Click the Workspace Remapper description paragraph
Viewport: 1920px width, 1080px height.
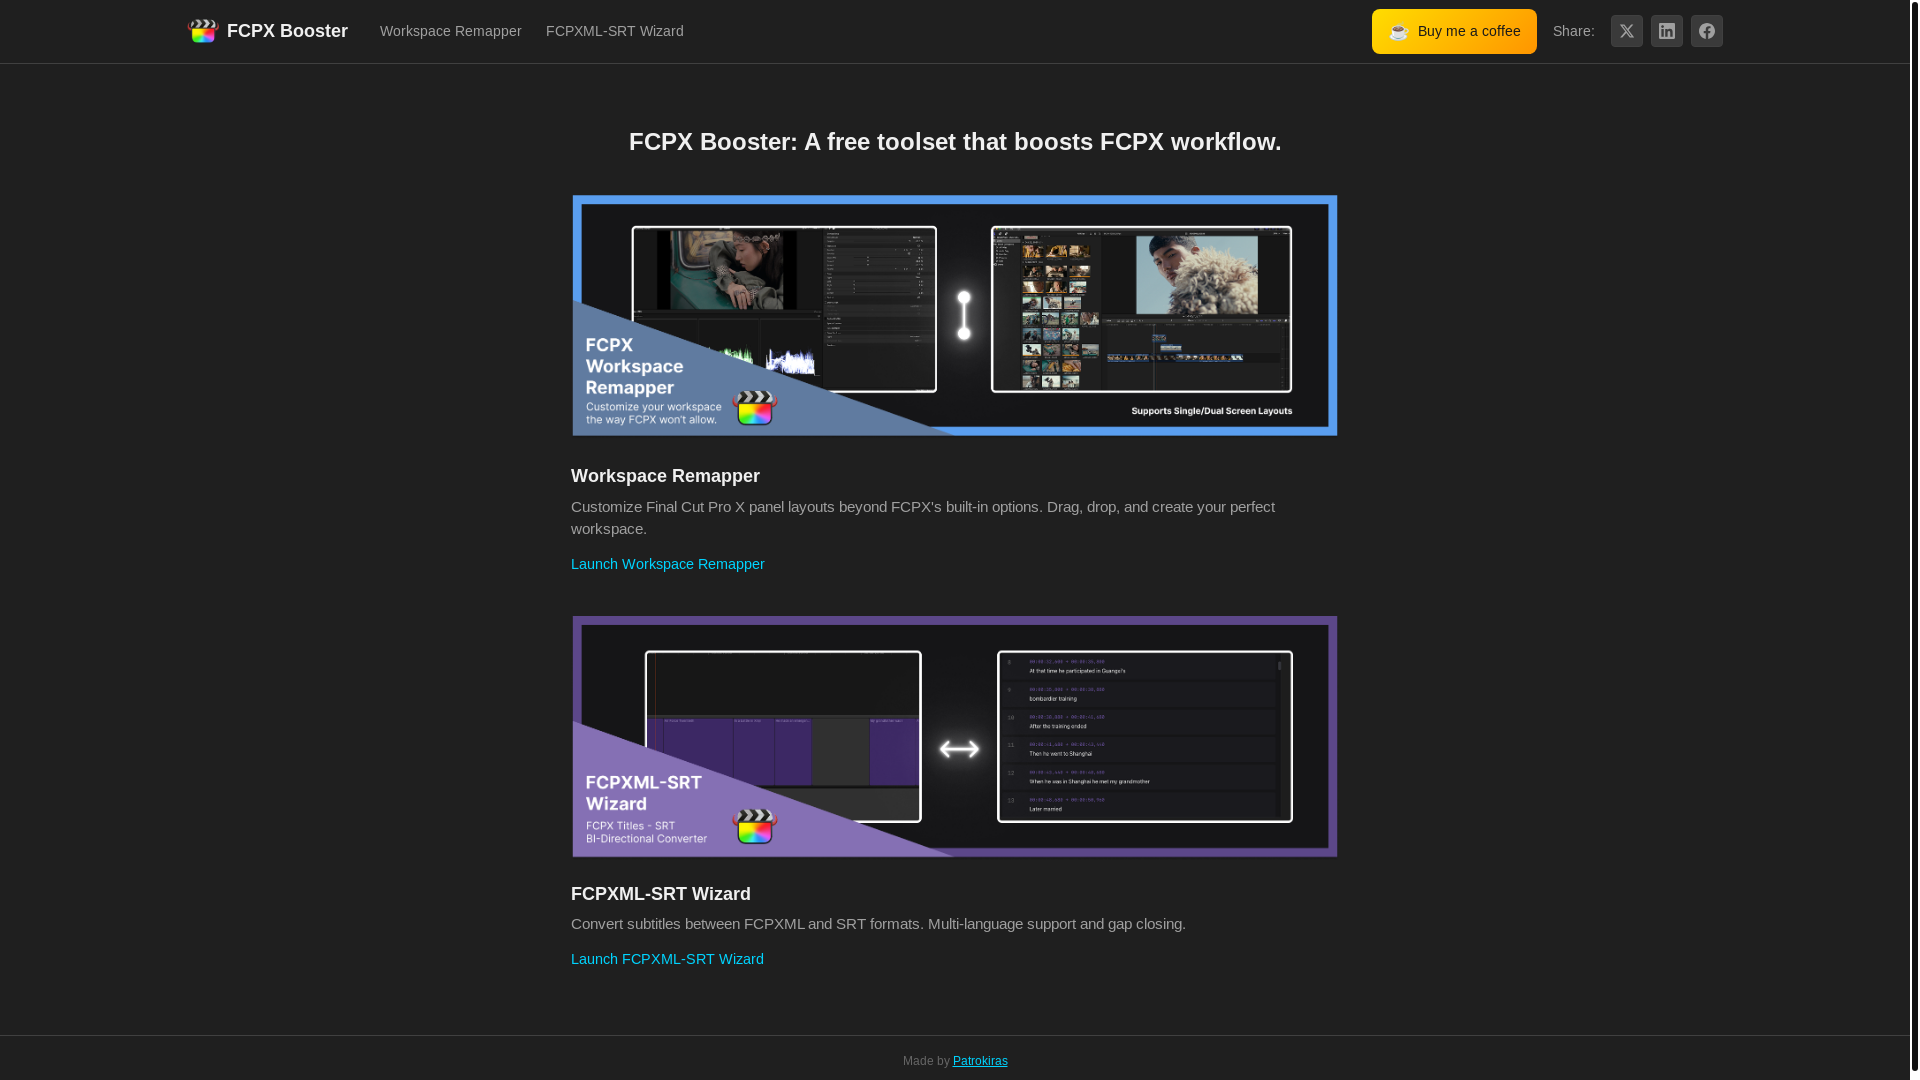[x=923, y=518]
